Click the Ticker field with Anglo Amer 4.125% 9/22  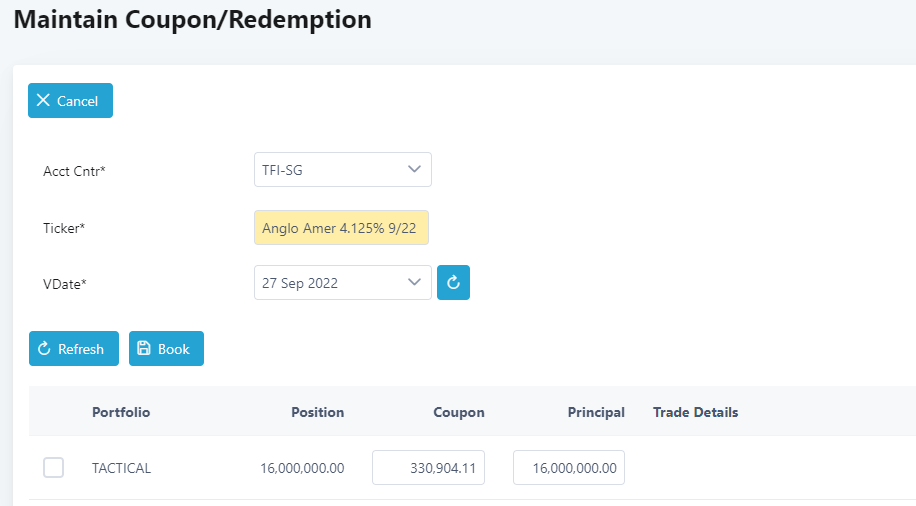[342, 228]
